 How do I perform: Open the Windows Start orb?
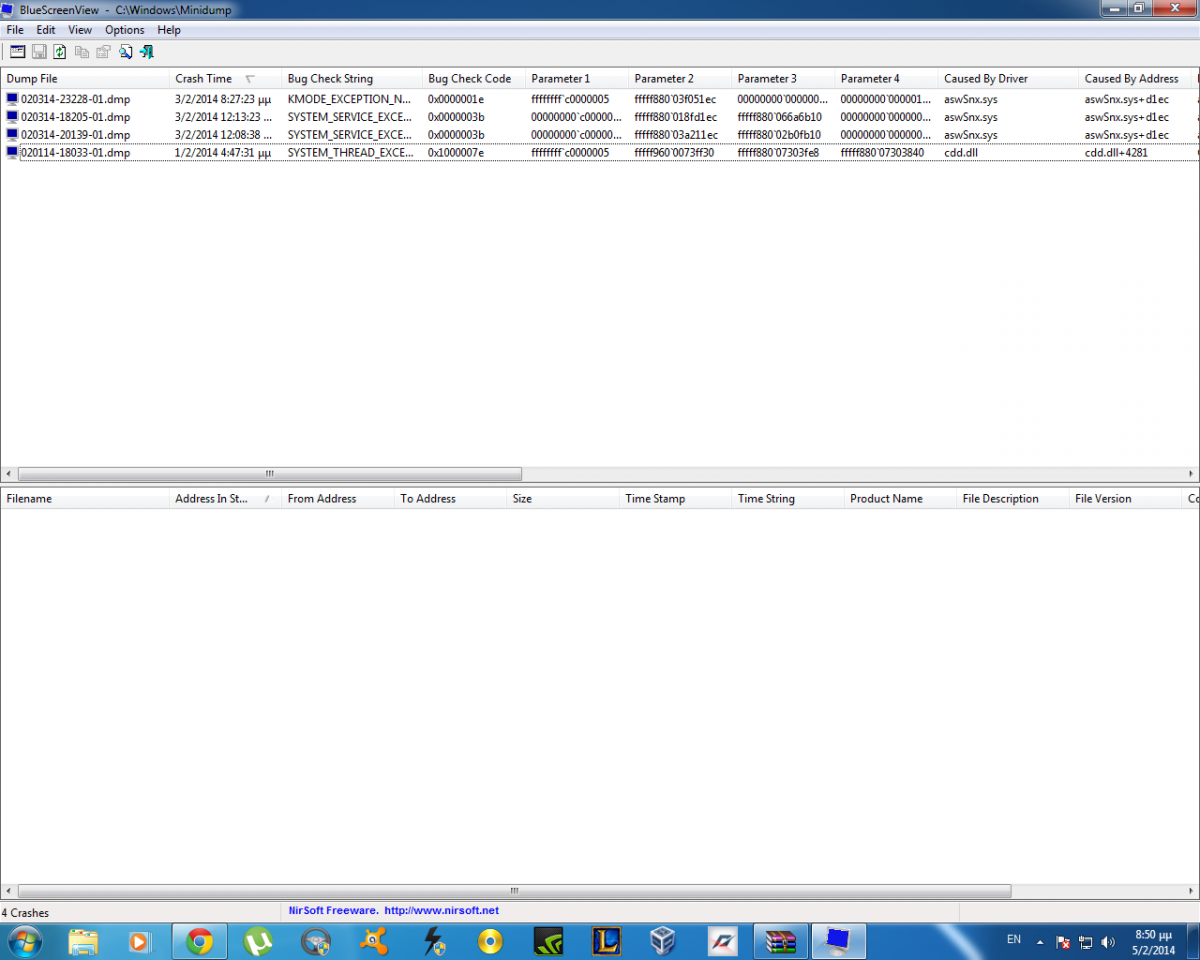coord(24,941)
